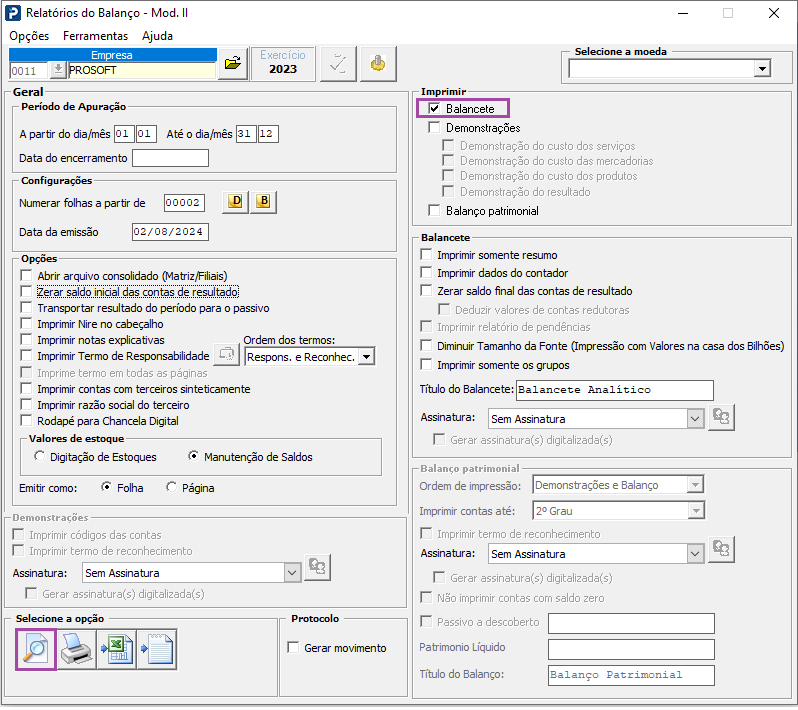Check Imprimir razão social do terceiro
The image size is (798, 710).
pos(26,405)
